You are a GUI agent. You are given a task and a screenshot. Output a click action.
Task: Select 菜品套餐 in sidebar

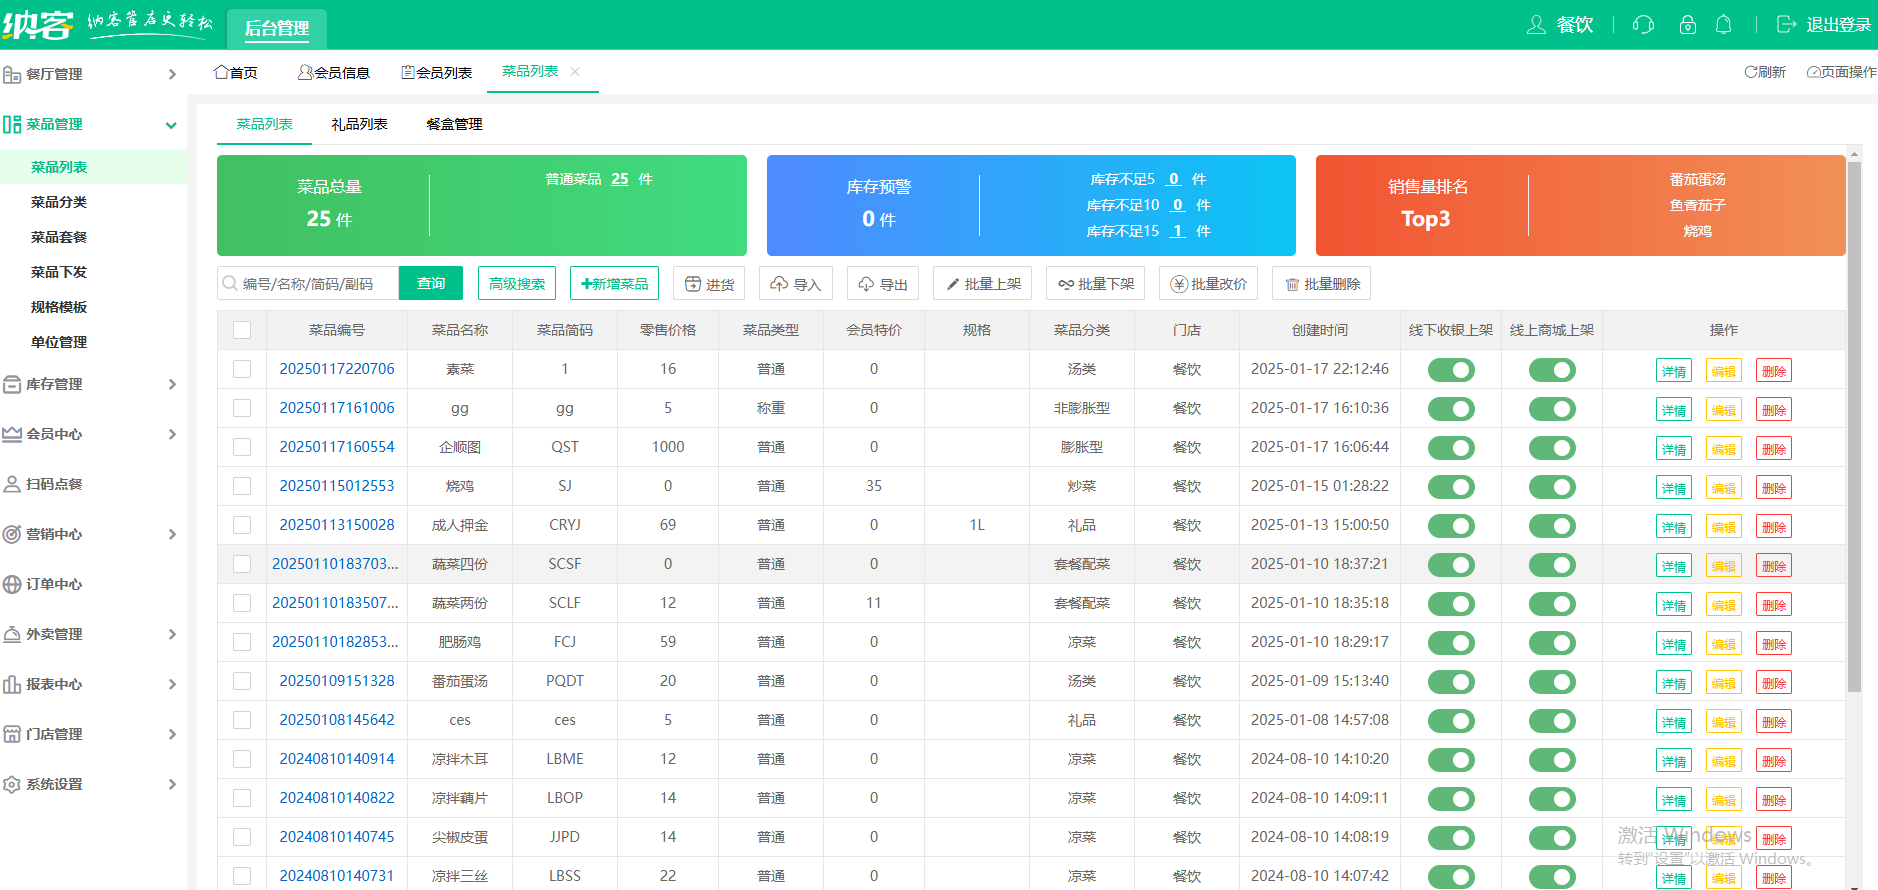(59, 237)
